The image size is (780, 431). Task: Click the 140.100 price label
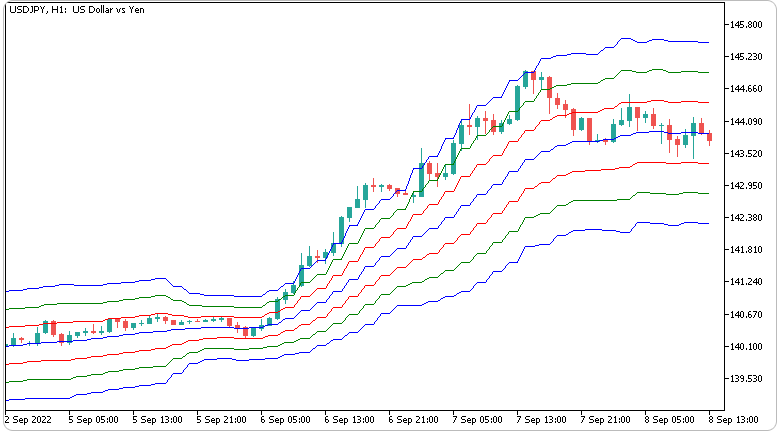click(746, 347)
